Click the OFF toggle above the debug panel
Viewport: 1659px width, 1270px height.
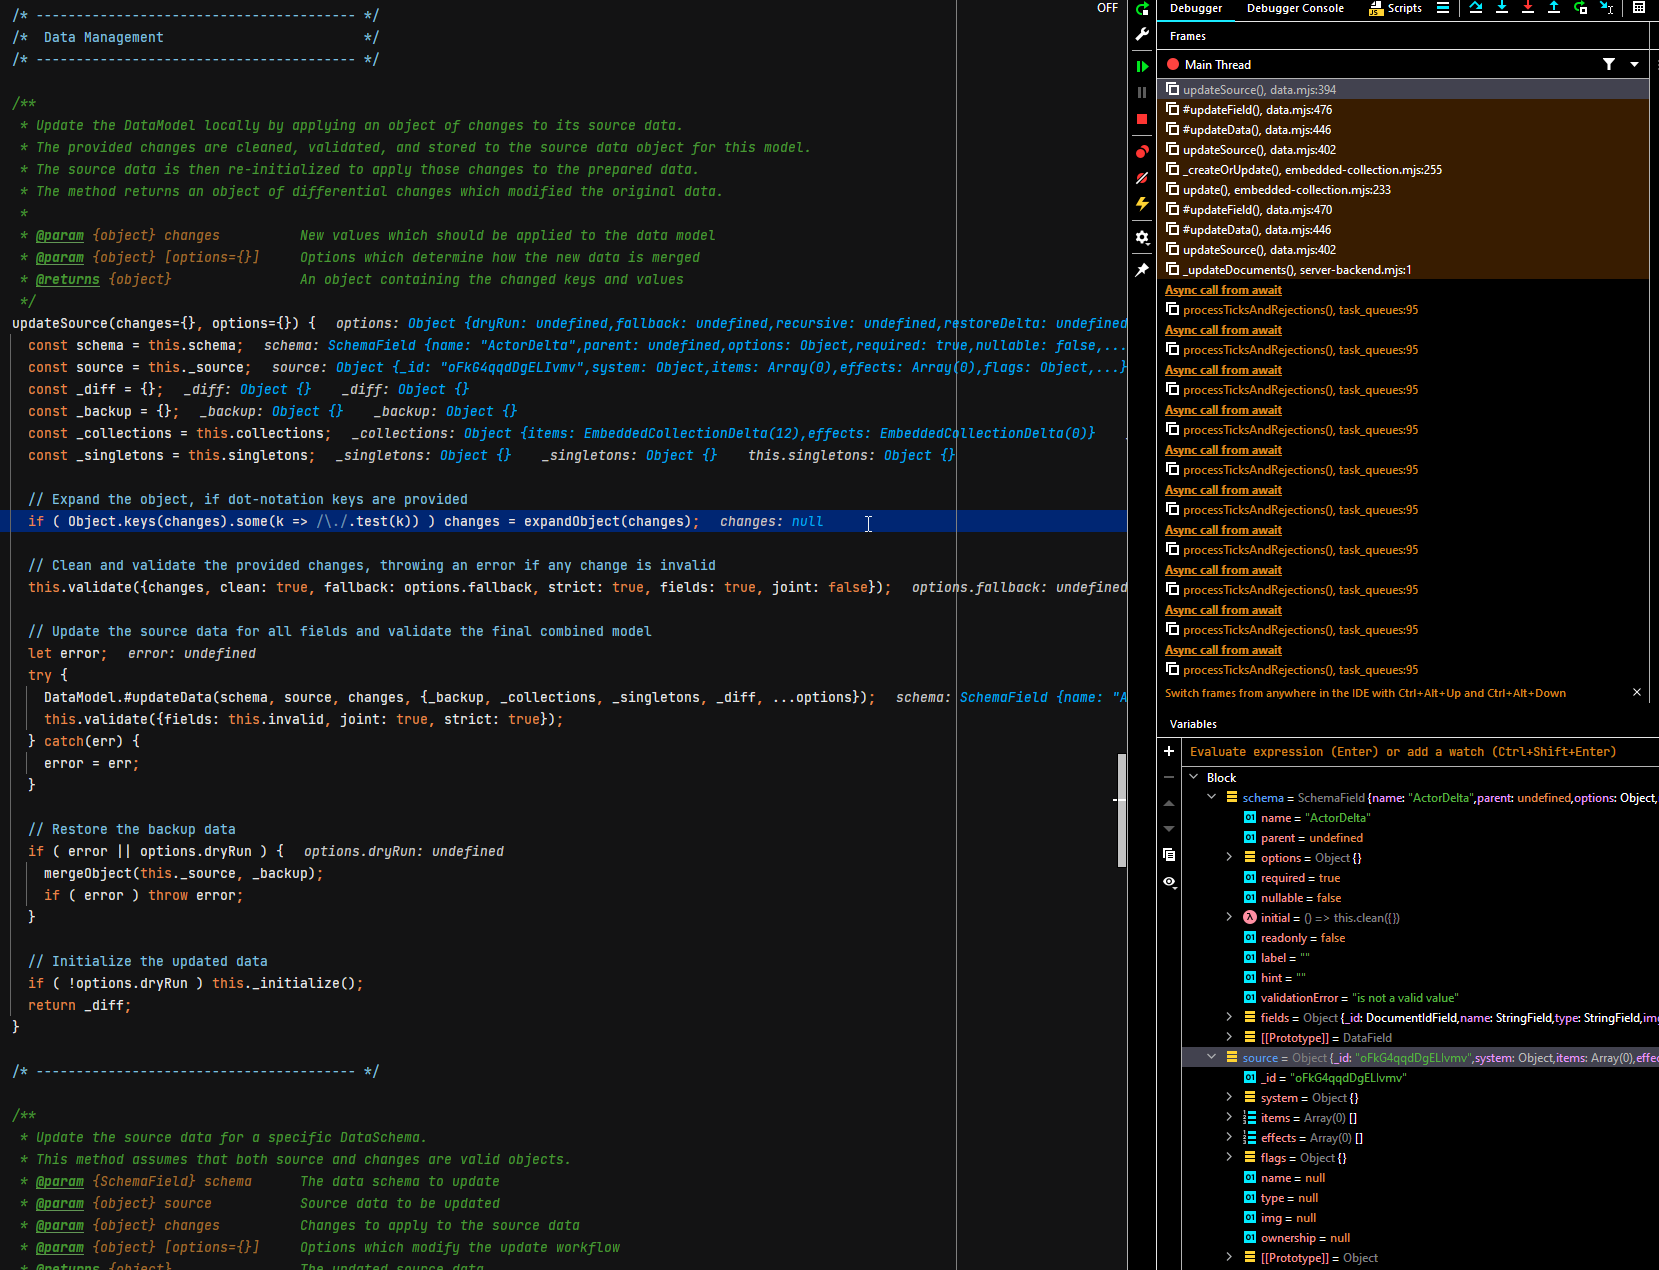click(1107, 8)
